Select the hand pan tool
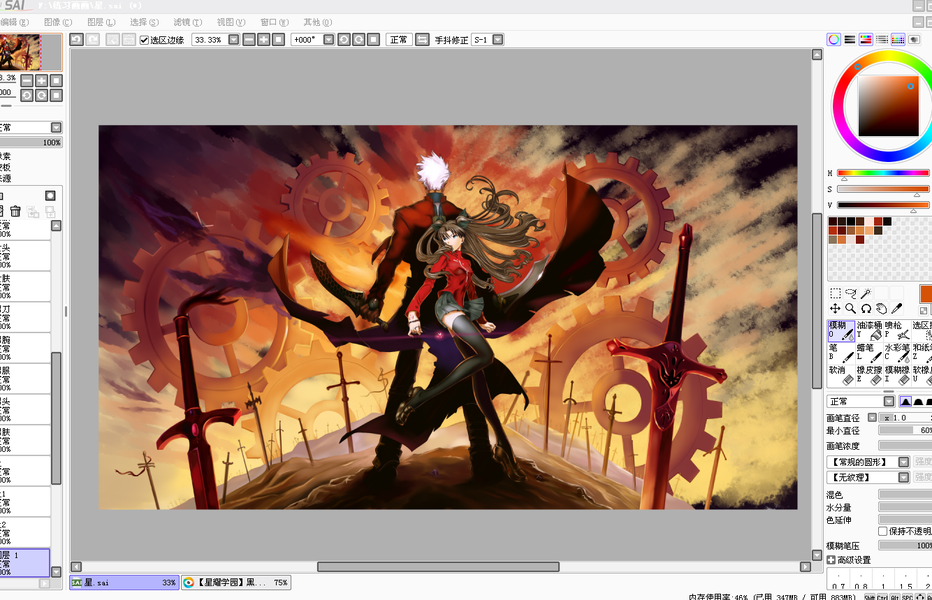The width and height of the screenshot is (932, 600). [881, 309]
